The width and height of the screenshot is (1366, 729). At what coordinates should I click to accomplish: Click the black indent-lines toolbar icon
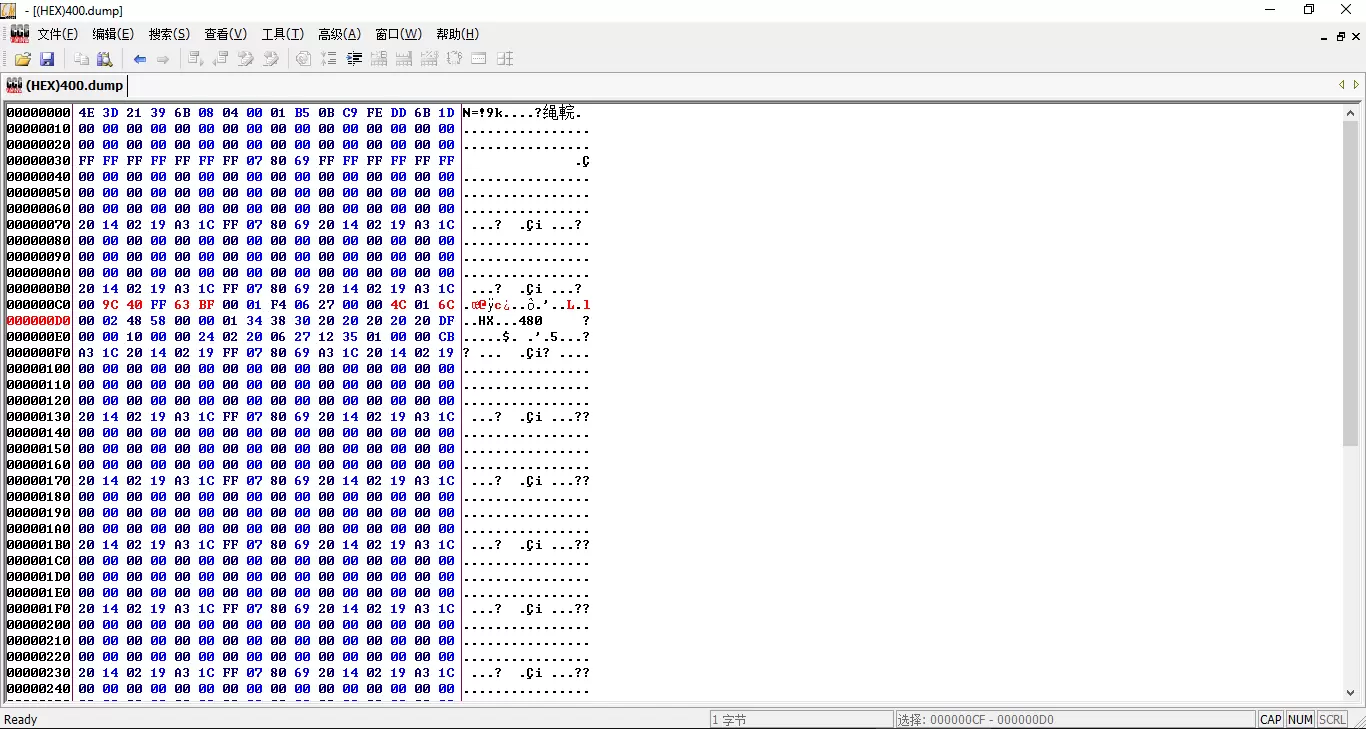click(x=354, y=59)
